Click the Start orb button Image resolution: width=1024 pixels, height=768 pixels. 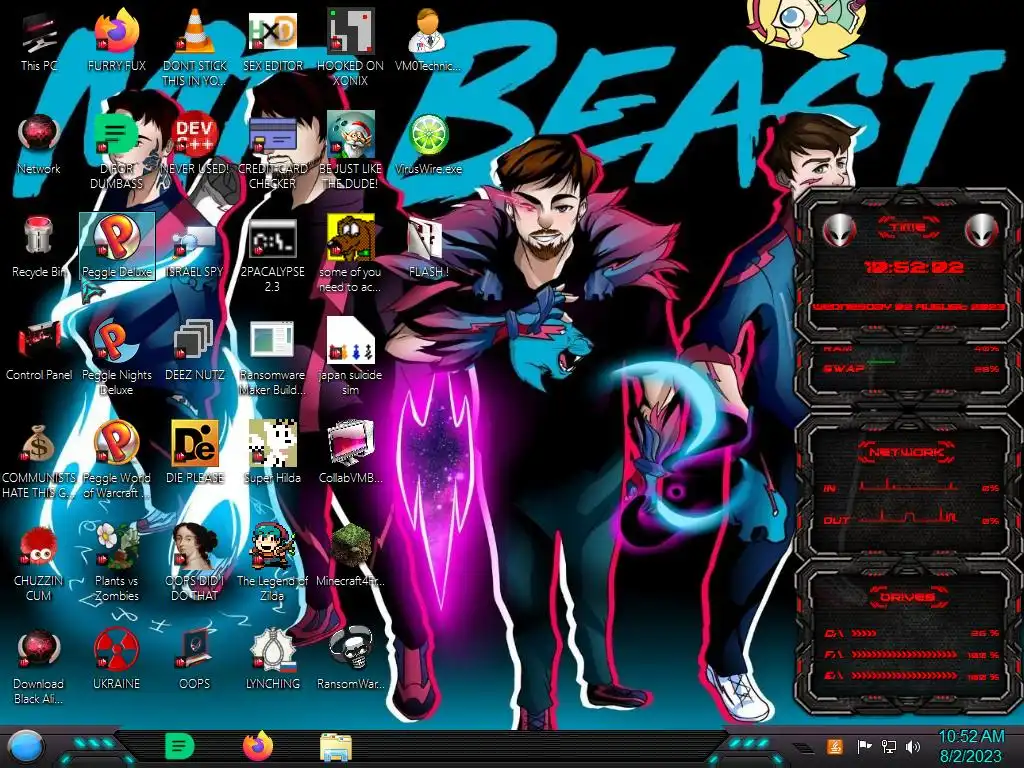(25, 746)
